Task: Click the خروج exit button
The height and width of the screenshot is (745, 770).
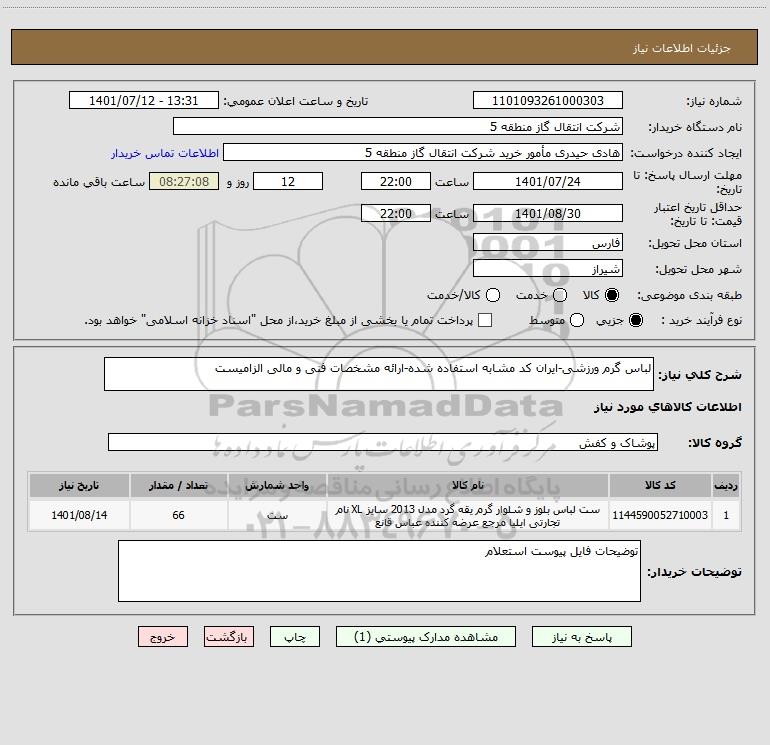Action: (x=163, y=637)
